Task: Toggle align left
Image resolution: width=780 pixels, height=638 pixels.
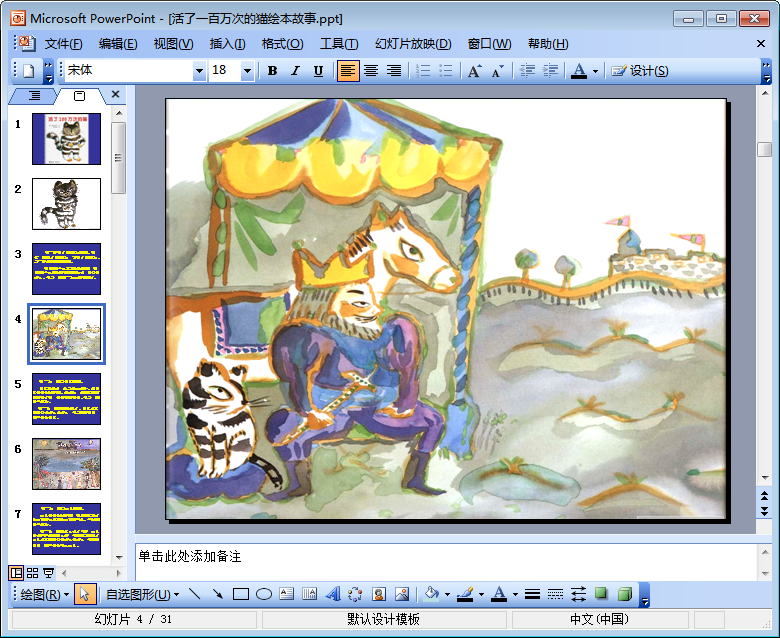Action: click(348, 71)
